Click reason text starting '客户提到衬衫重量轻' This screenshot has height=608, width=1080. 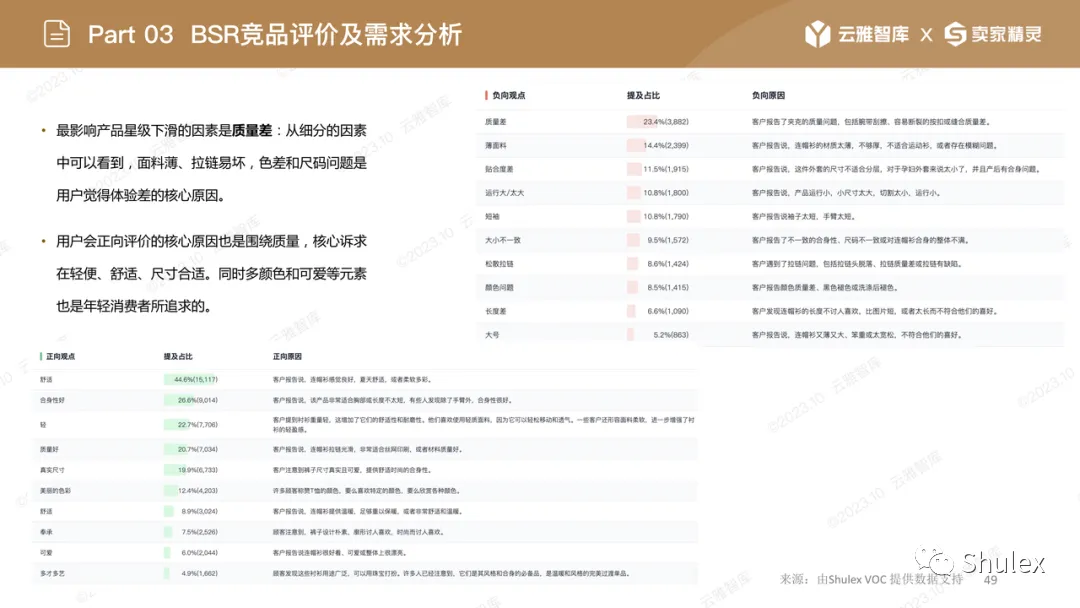[x=484, y=424]
